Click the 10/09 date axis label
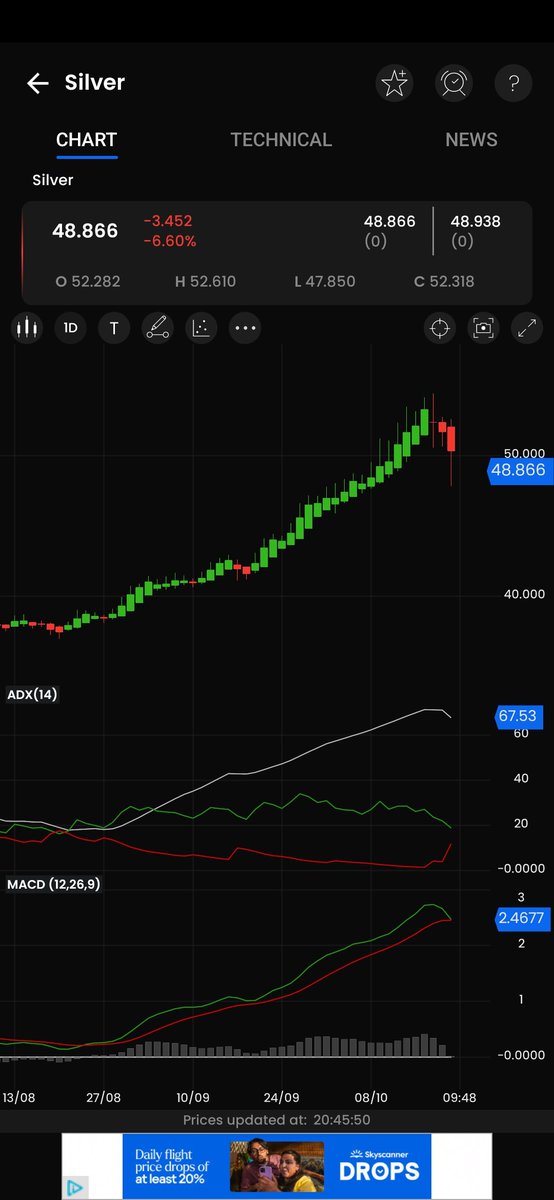This screenshot has width=554, height=1200. coord(192,1096)
